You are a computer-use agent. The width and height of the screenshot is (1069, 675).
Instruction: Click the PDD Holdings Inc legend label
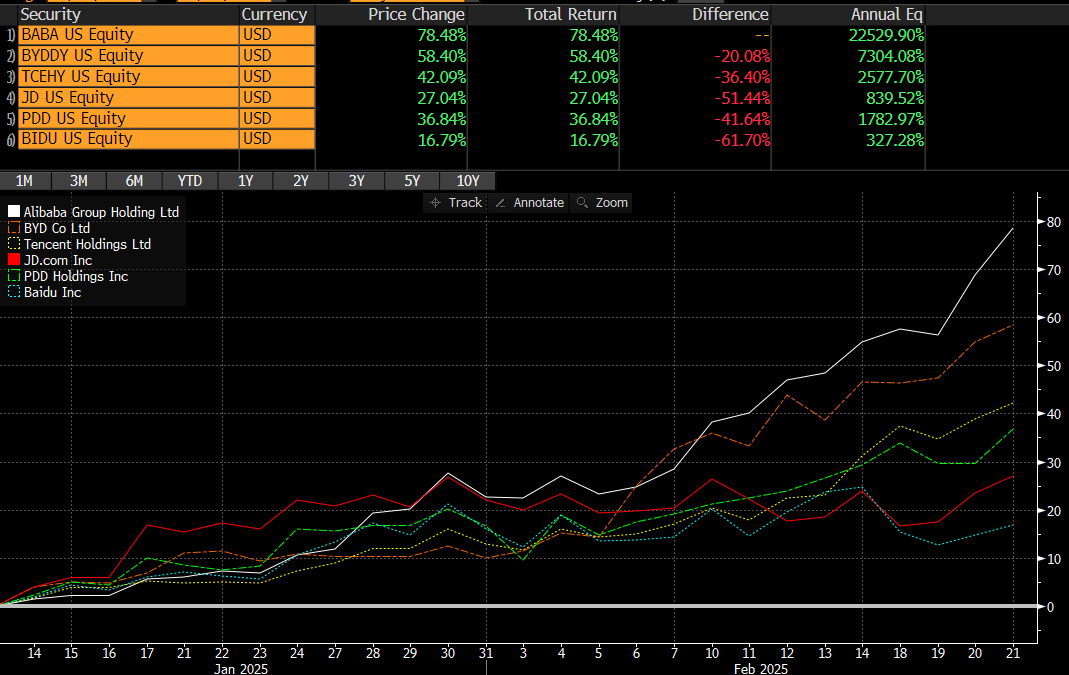(76, 276)
